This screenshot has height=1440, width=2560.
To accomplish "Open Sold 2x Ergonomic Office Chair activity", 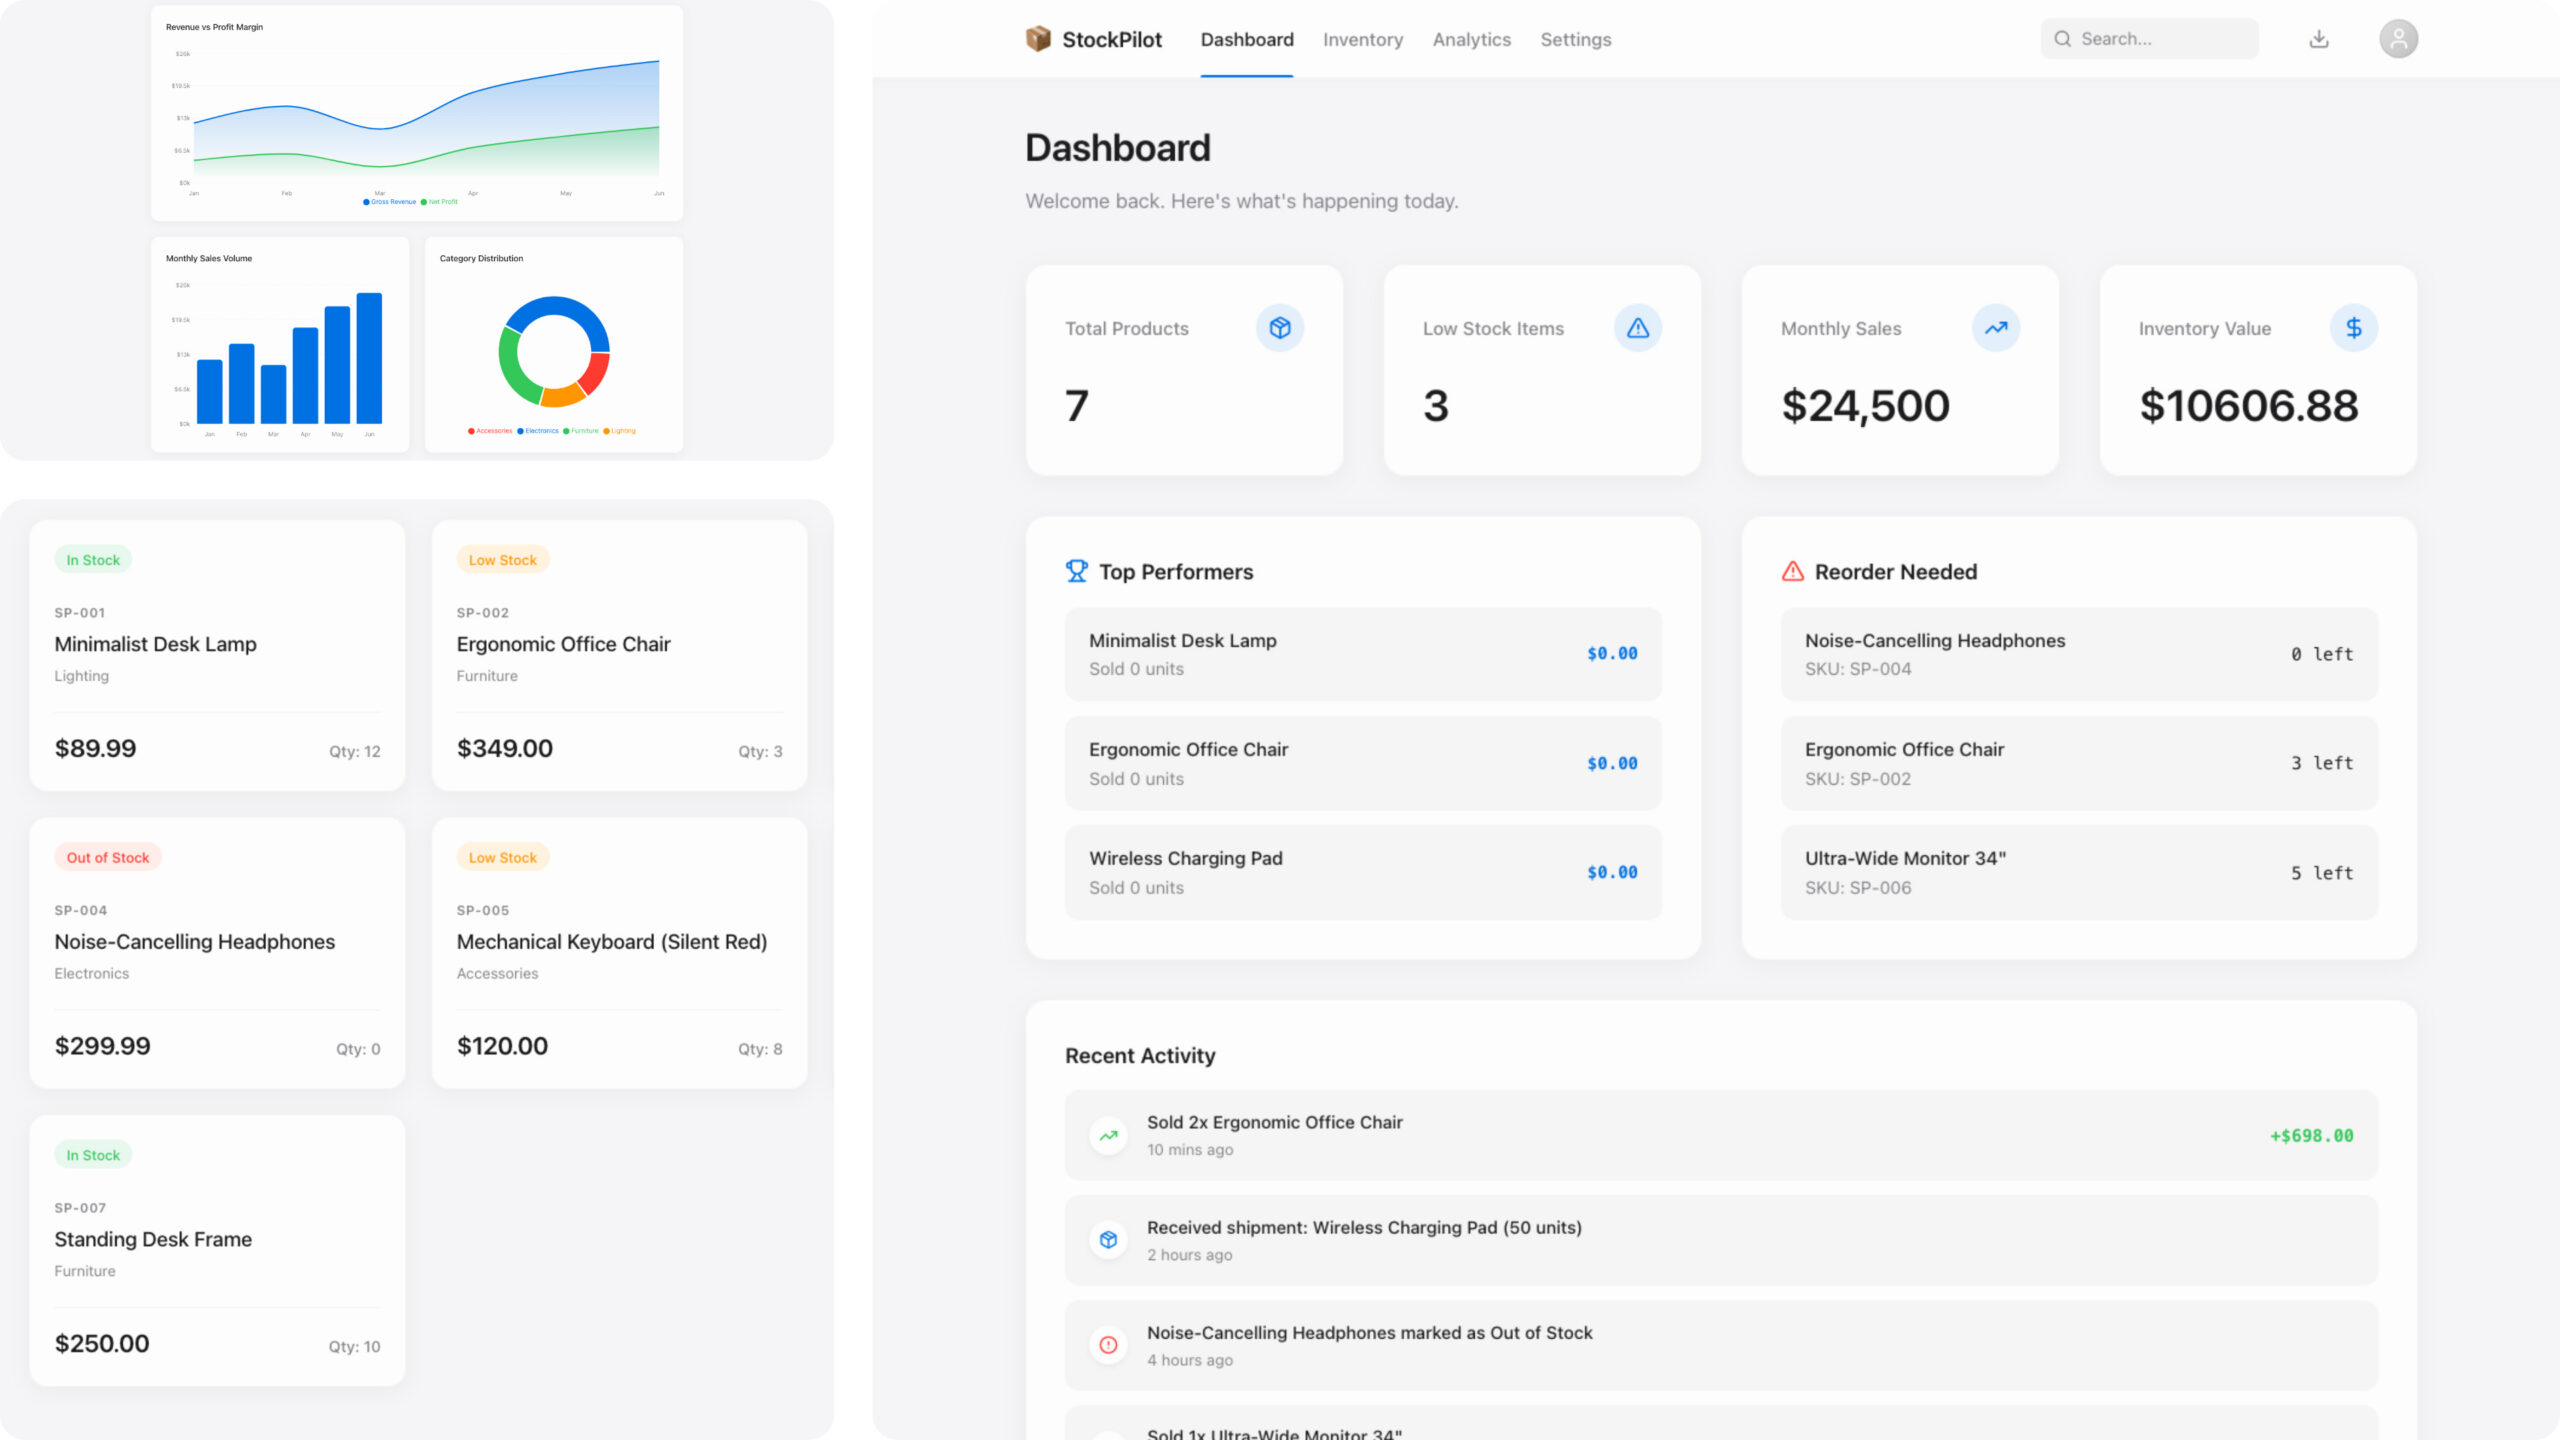I will (x=1720, y=1135).
